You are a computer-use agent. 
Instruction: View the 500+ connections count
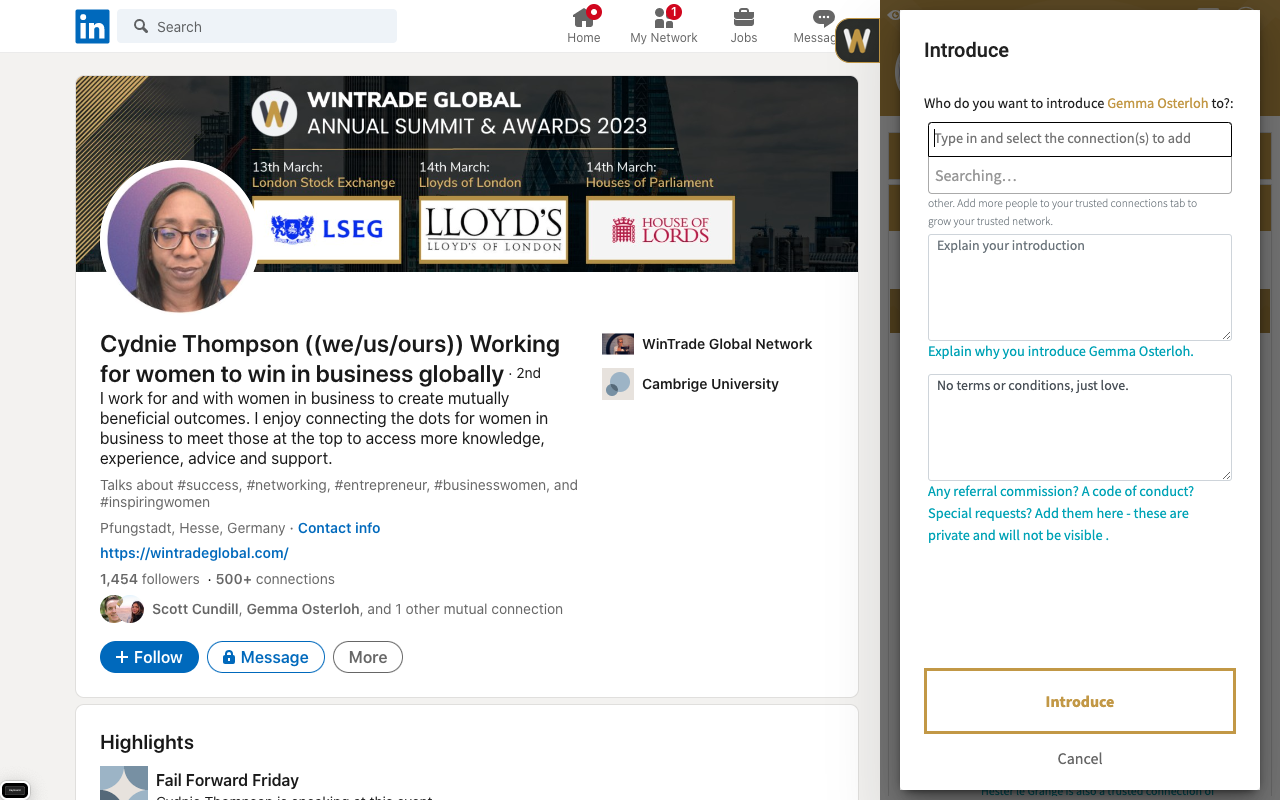(x=275, y=579)
